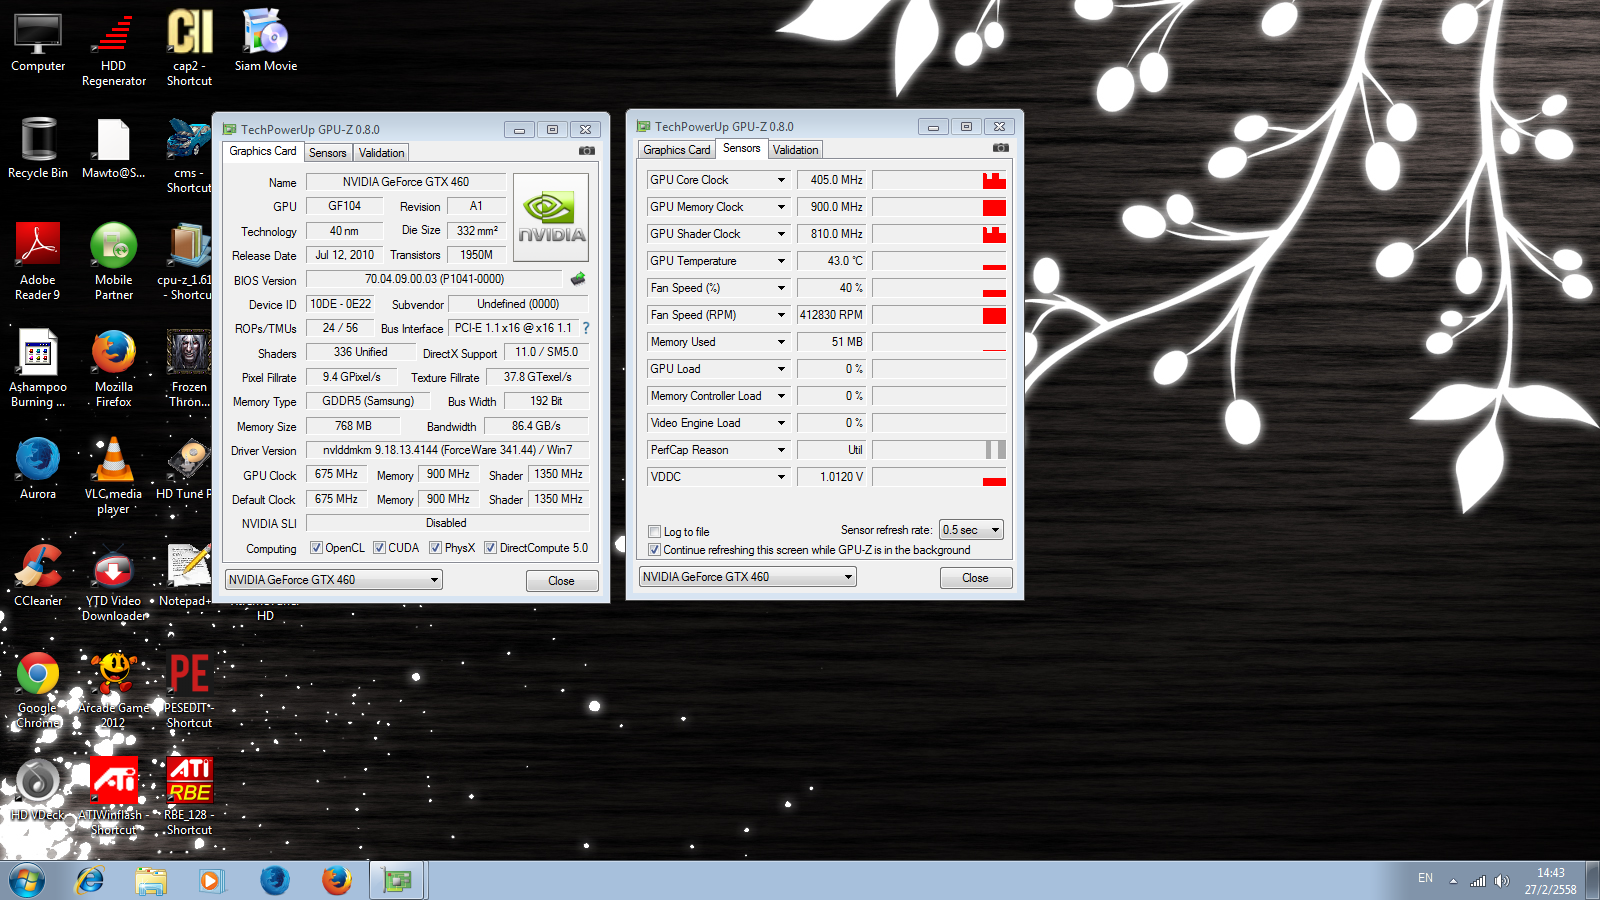Open YTD Video Downloader desktop icon
The height and width of the screenshot is (900, 1600).
click(114, 583)
